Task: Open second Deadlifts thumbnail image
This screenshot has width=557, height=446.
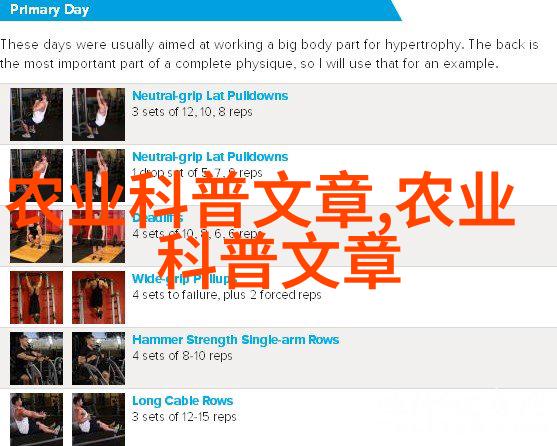Action: pos(98,236)
